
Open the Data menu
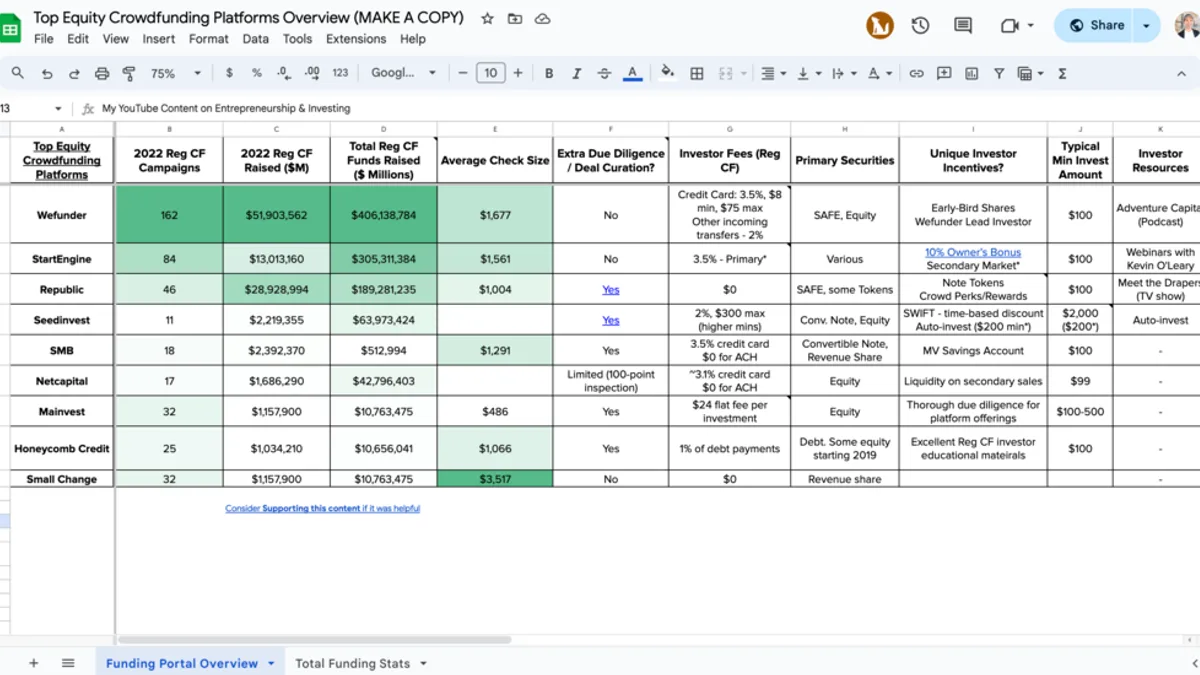(255, 39)
